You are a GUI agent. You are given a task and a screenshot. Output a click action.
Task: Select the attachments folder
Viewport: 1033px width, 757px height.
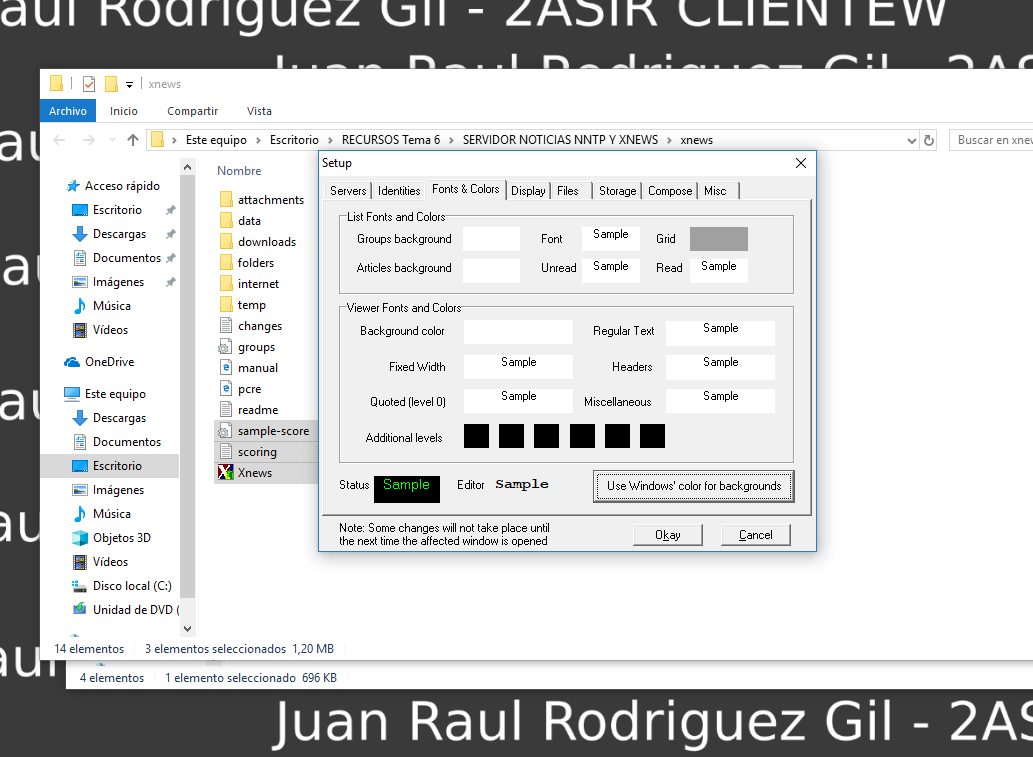click(x=271, y=200)
